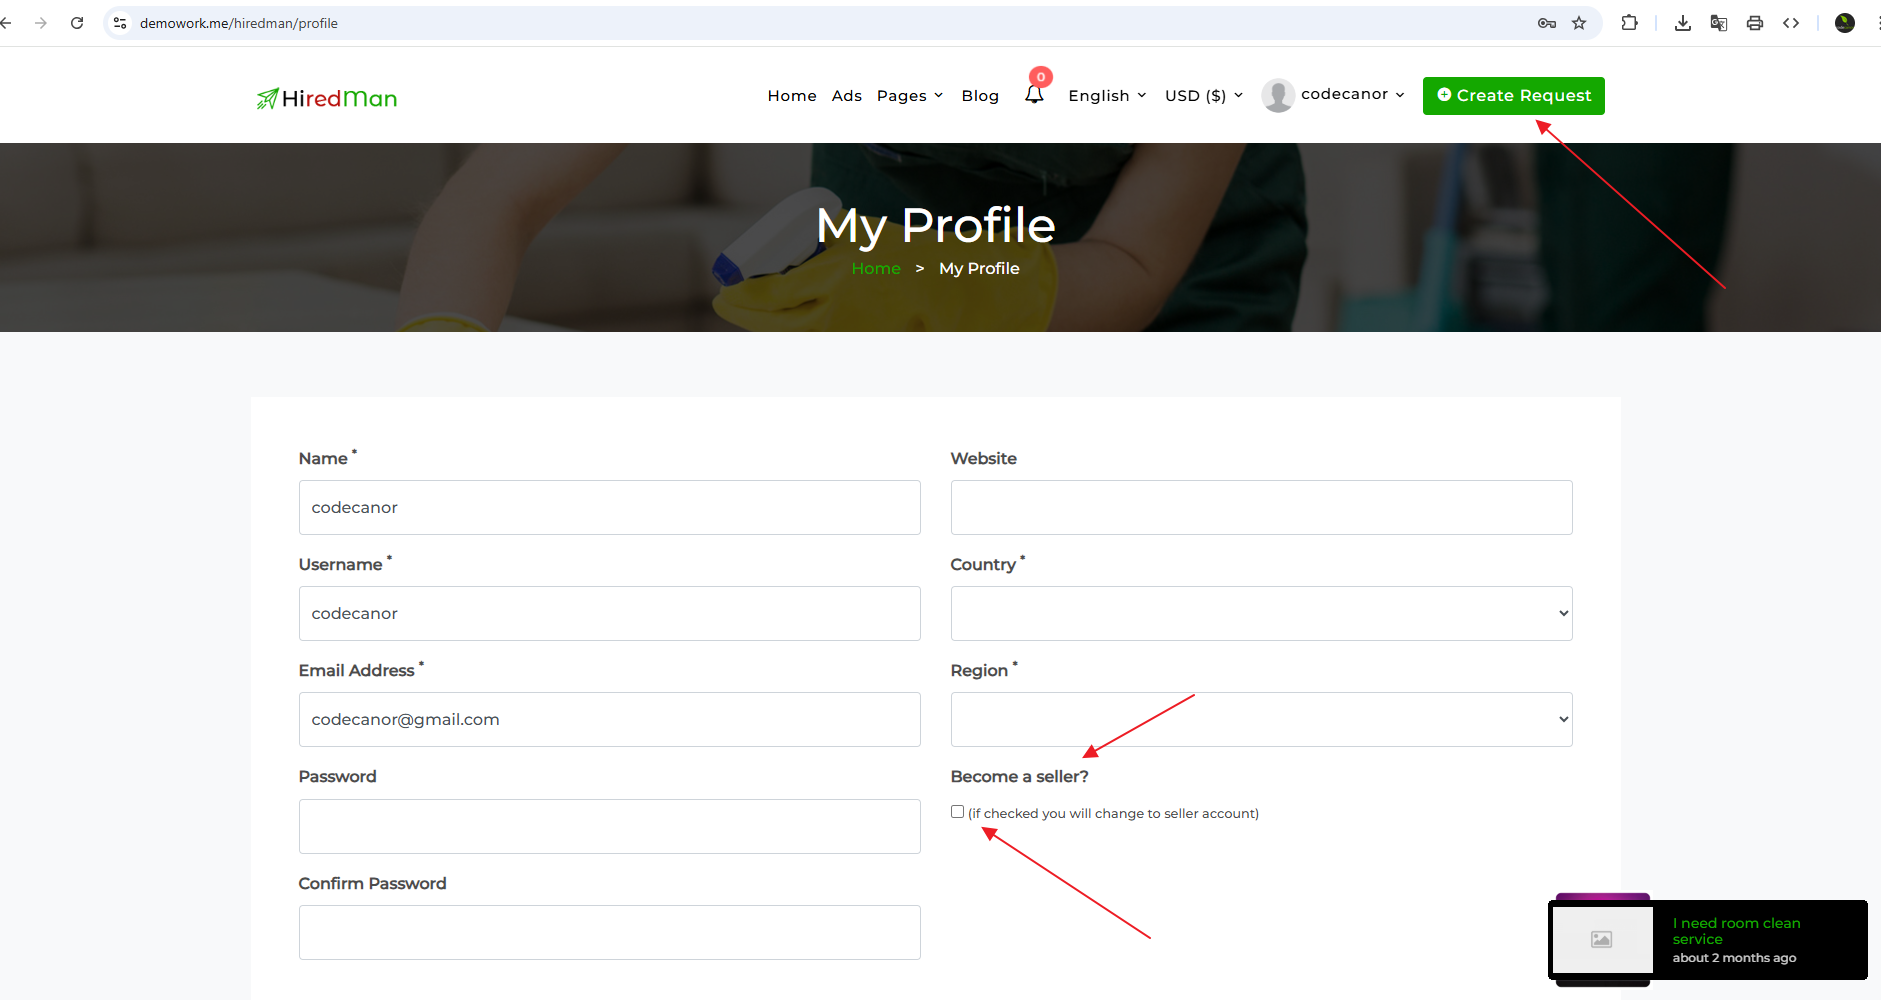Bookmark this page with the star icon

(1579, 23)
